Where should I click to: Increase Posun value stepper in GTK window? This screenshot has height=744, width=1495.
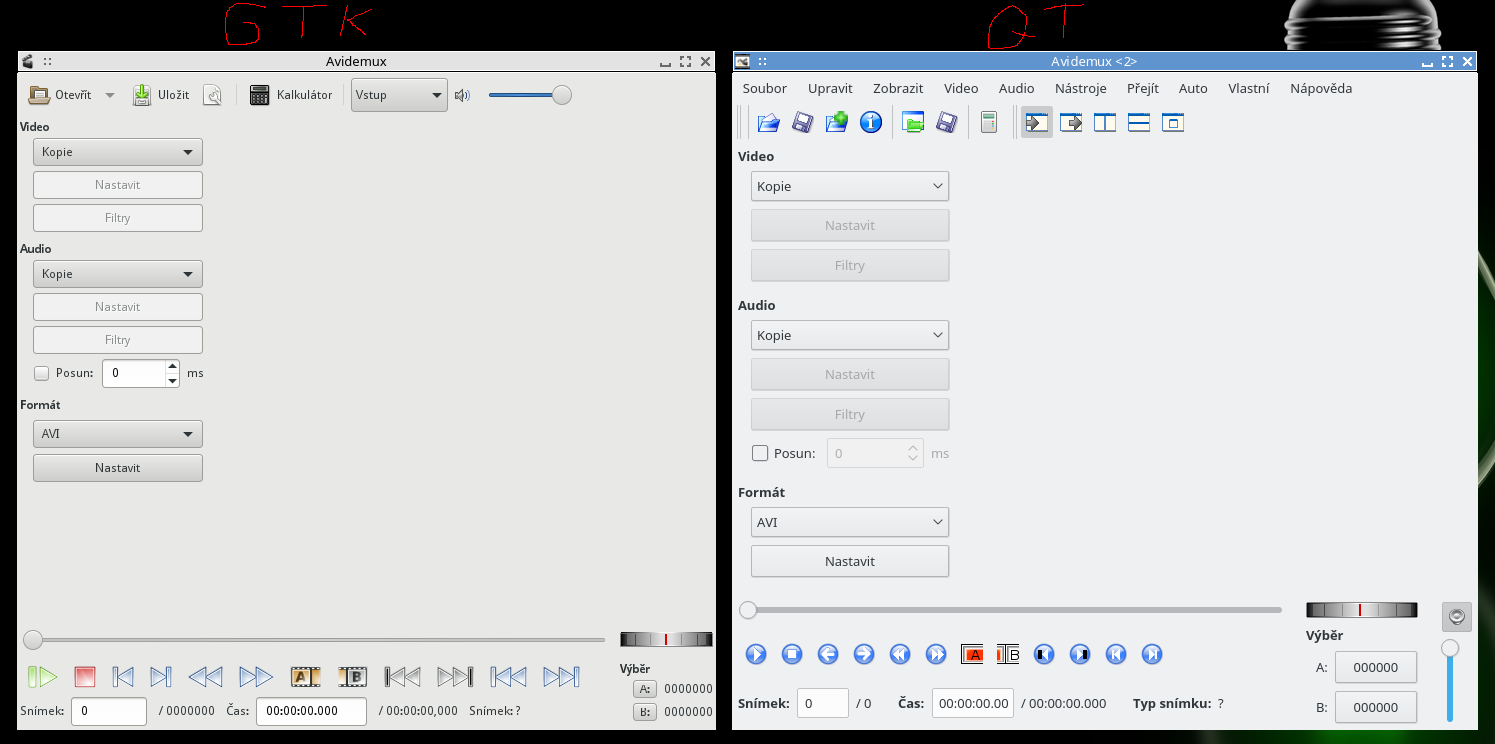(x=172, y=366)
